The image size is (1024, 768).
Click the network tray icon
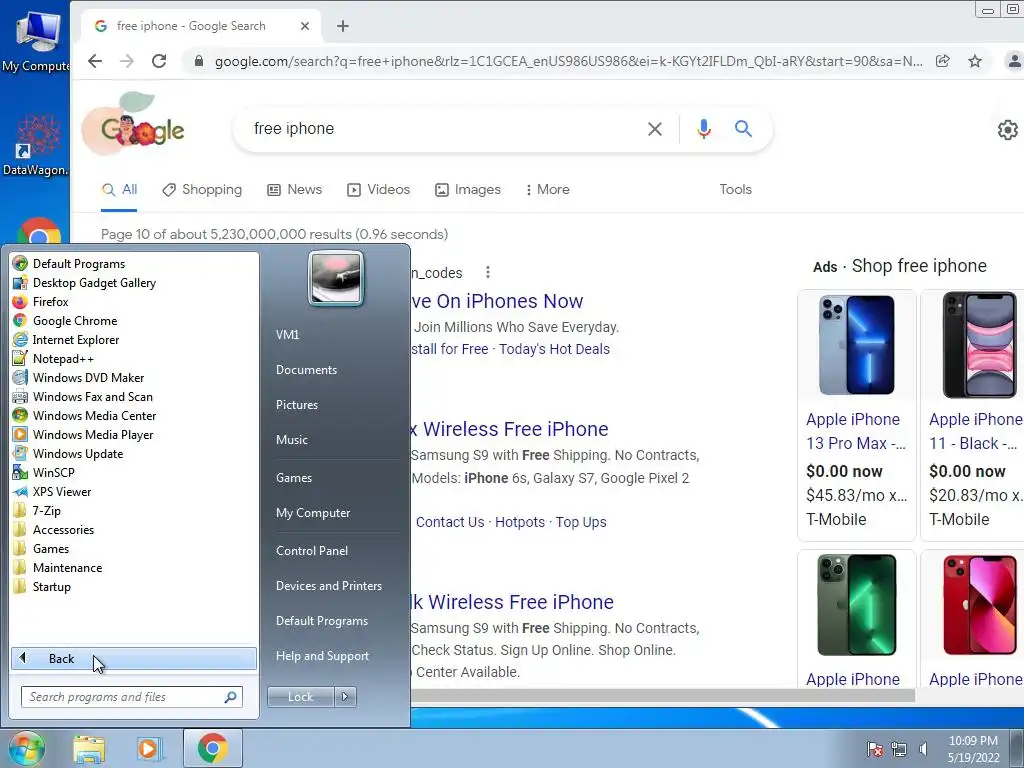coord(899,749)
